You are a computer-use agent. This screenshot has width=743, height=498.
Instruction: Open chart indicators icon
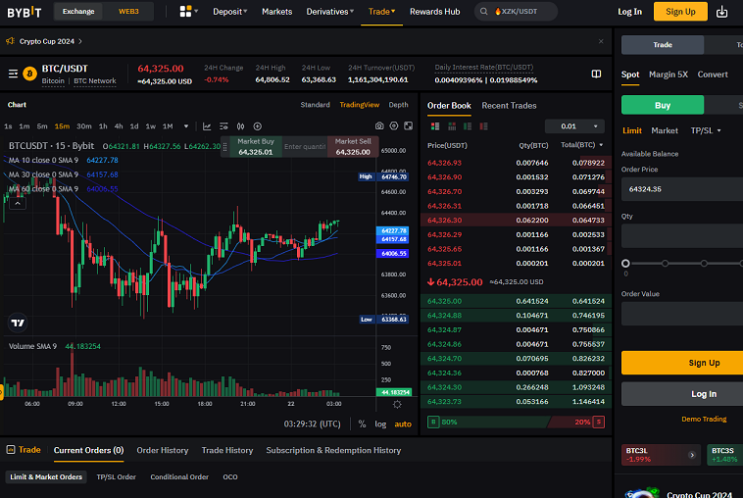coord(207,127)
